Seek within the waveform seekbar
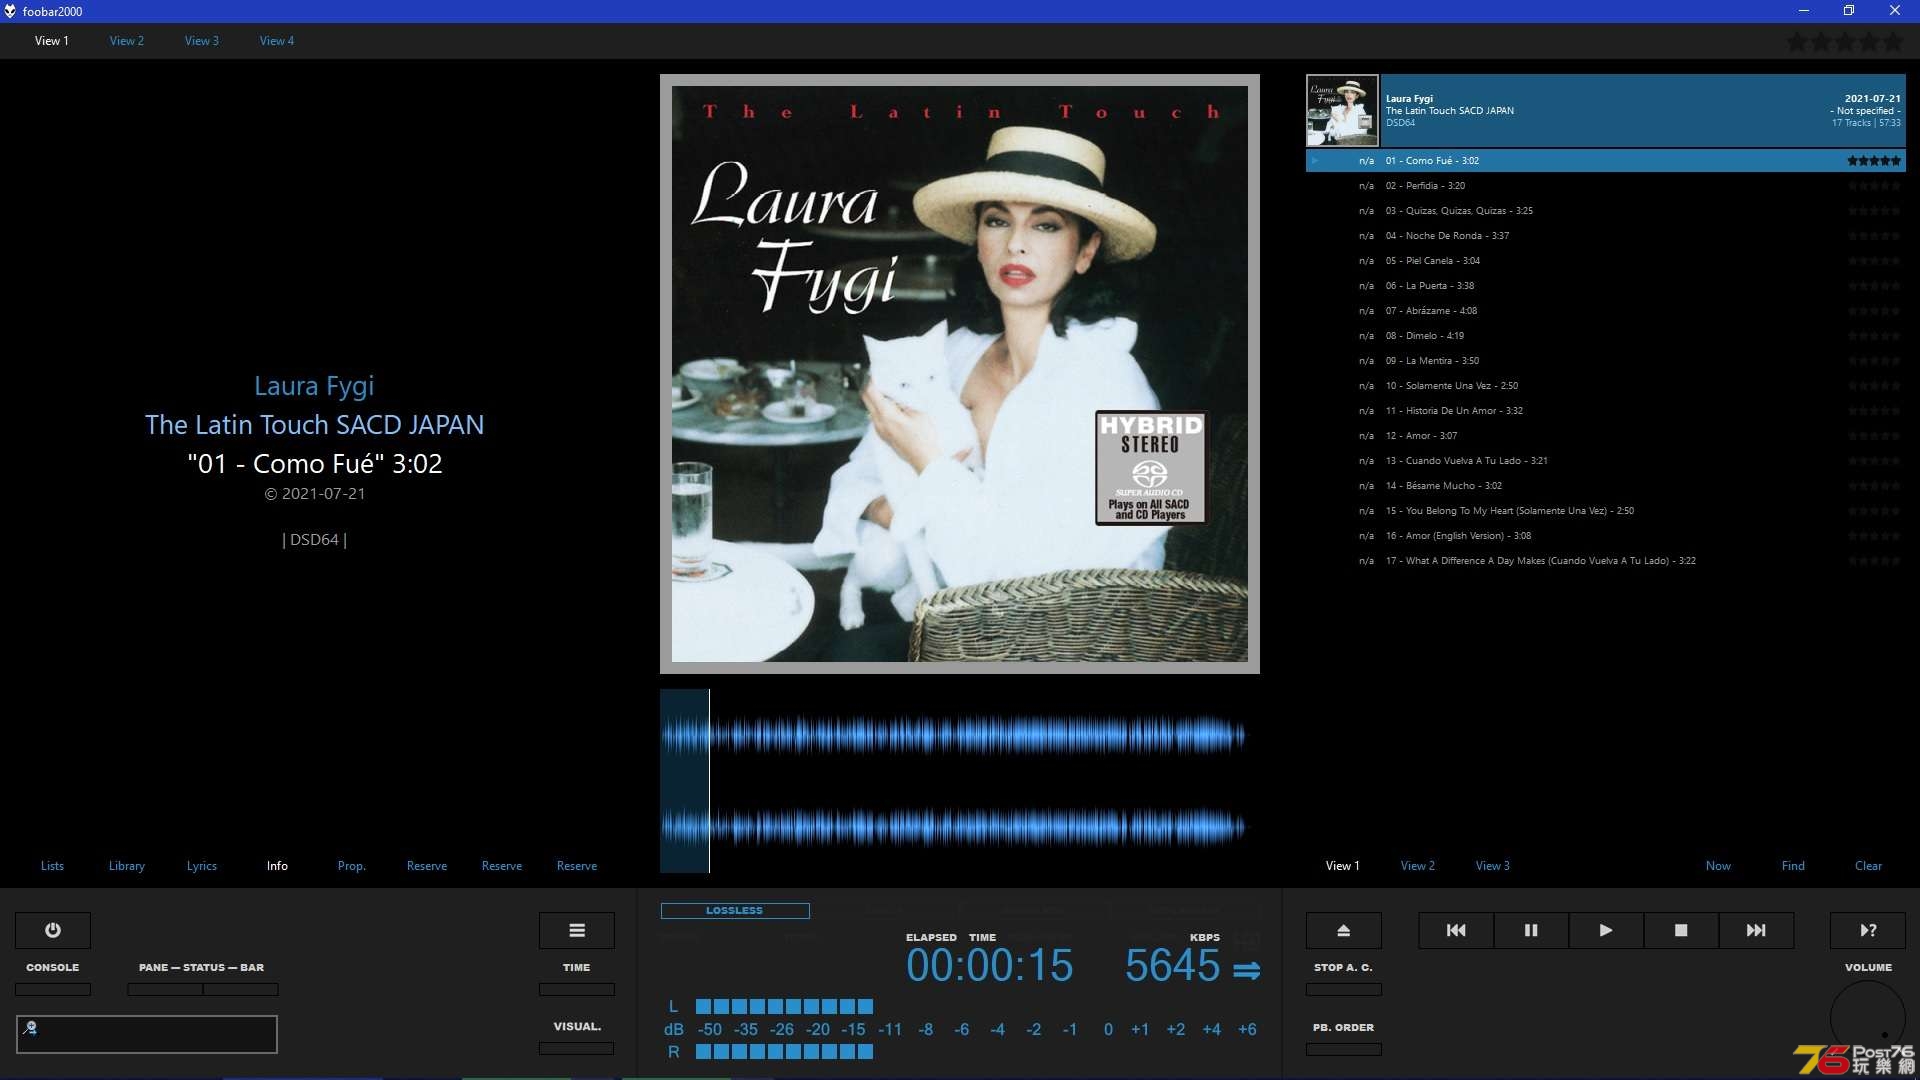This screenshot has width=1920, height=1080. (960, 781)
